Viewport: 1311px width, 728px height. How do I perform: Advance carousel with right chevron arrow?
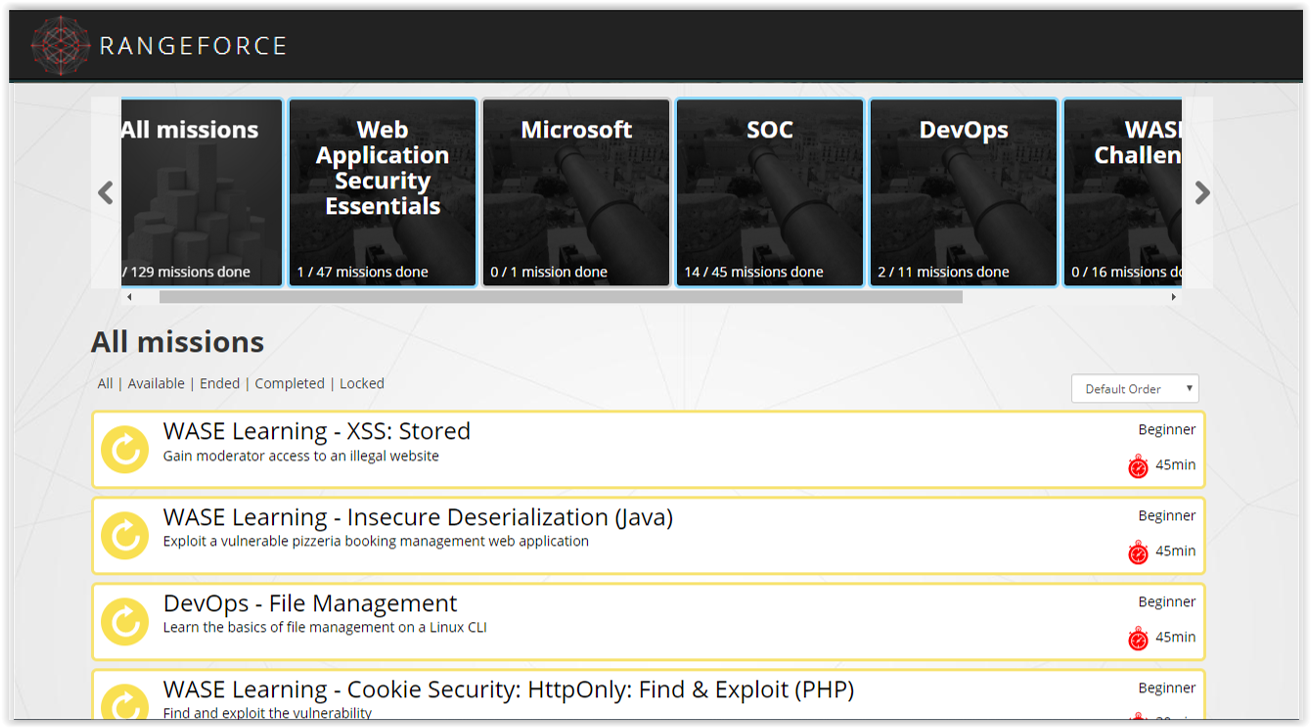click(x=1202, y=193)
